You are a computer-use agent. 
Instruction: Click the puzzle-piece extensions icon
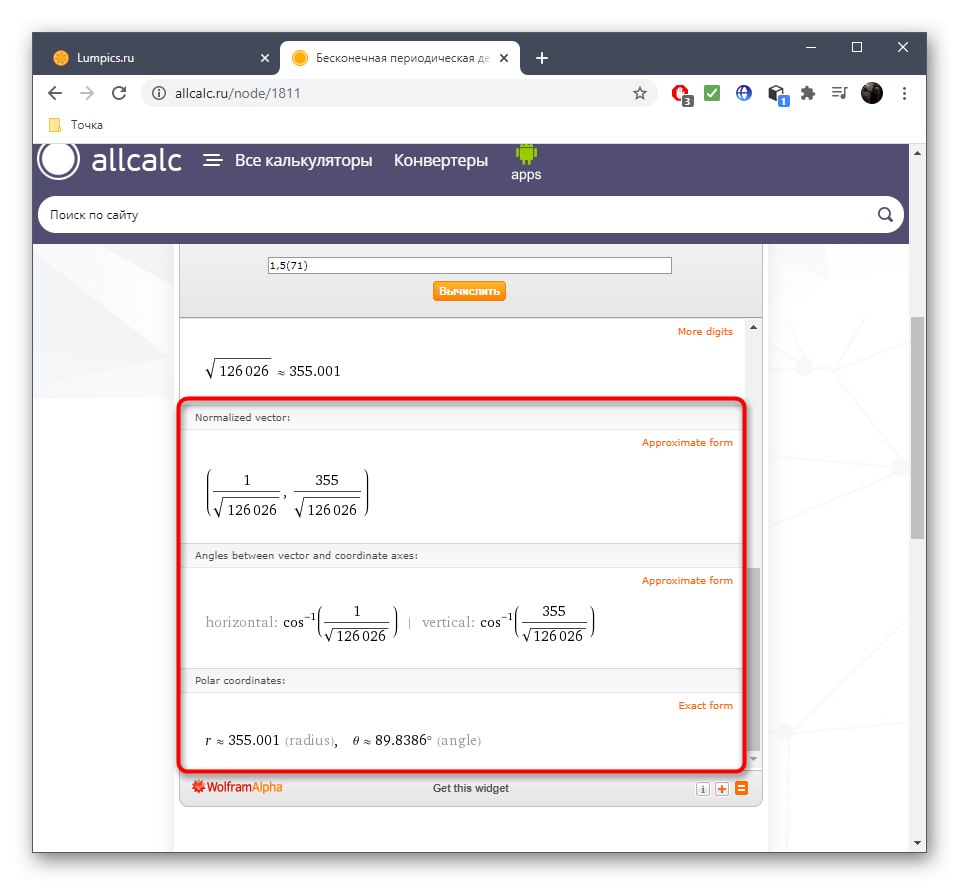[x=807, y=93]
